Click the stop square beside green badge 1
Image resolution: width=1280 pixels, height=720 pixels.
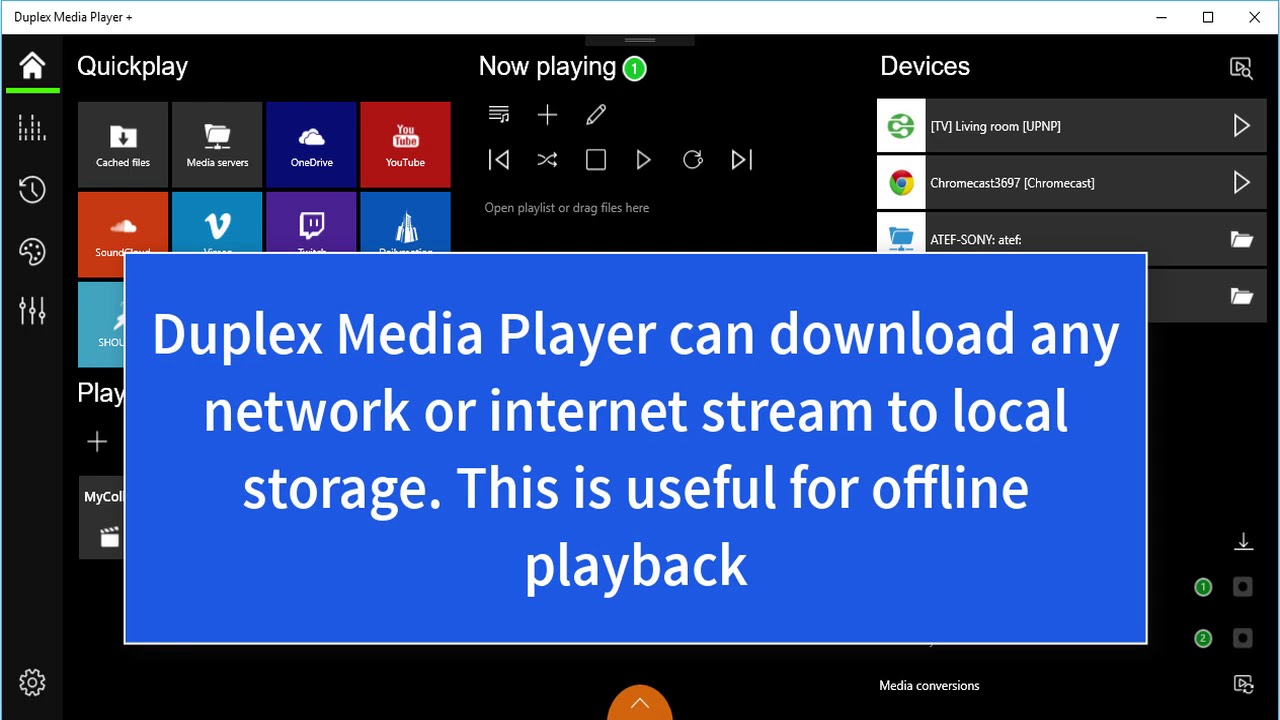(x=1243, y=587)
